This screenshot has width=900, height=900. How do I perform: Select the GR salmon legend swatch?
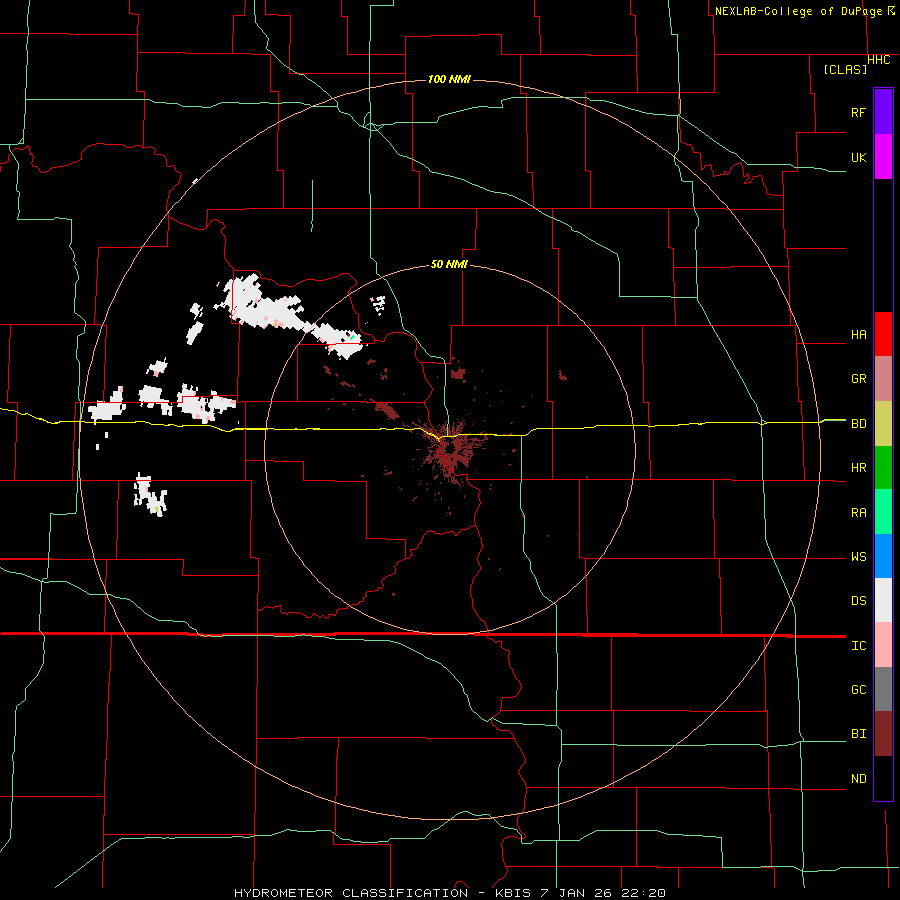point(883,378)
